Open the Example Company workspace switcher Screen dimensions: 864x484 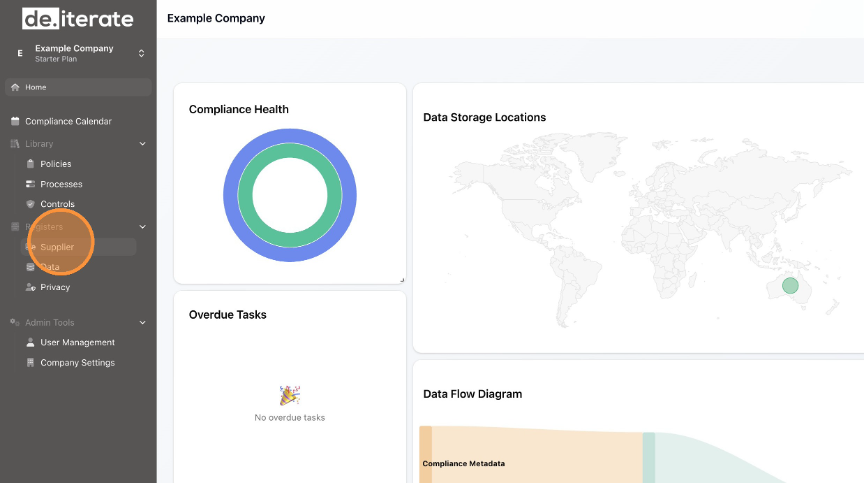coord(141,53)
